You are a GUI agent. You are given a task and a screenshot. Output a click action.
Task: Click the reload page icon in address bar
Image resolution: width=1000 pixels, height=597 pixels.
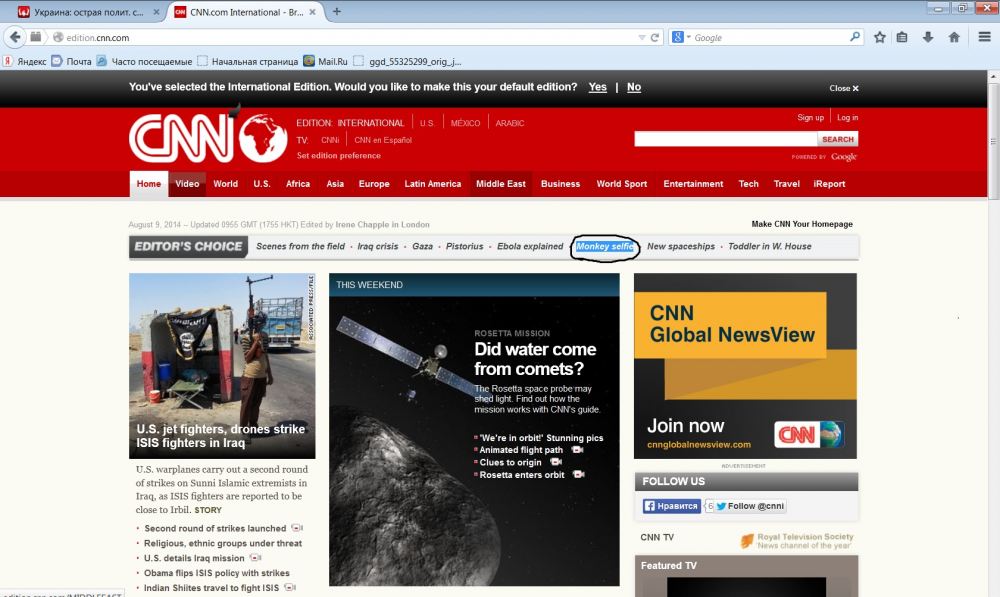point(654,38)
